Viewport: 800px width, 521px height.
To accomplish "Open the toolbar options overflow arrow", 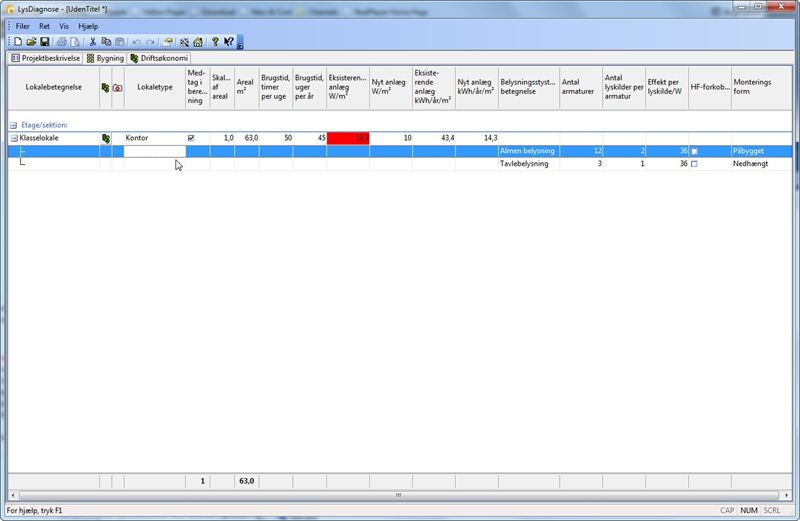I will (x=240, y=44).
